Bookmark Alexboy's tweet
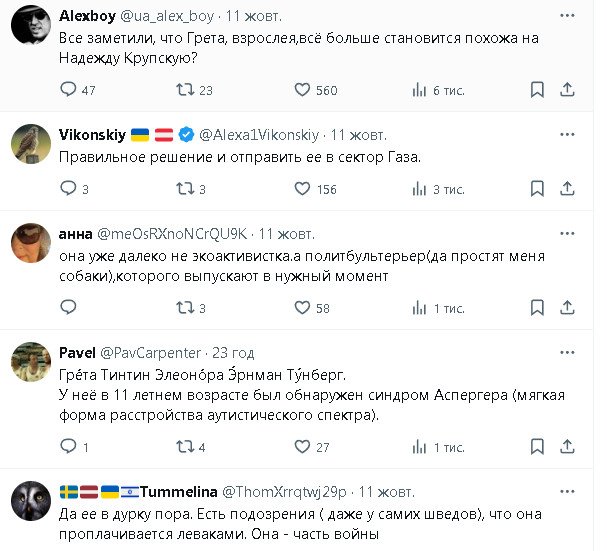Screen dimensions: 607x551 [537, 91]
